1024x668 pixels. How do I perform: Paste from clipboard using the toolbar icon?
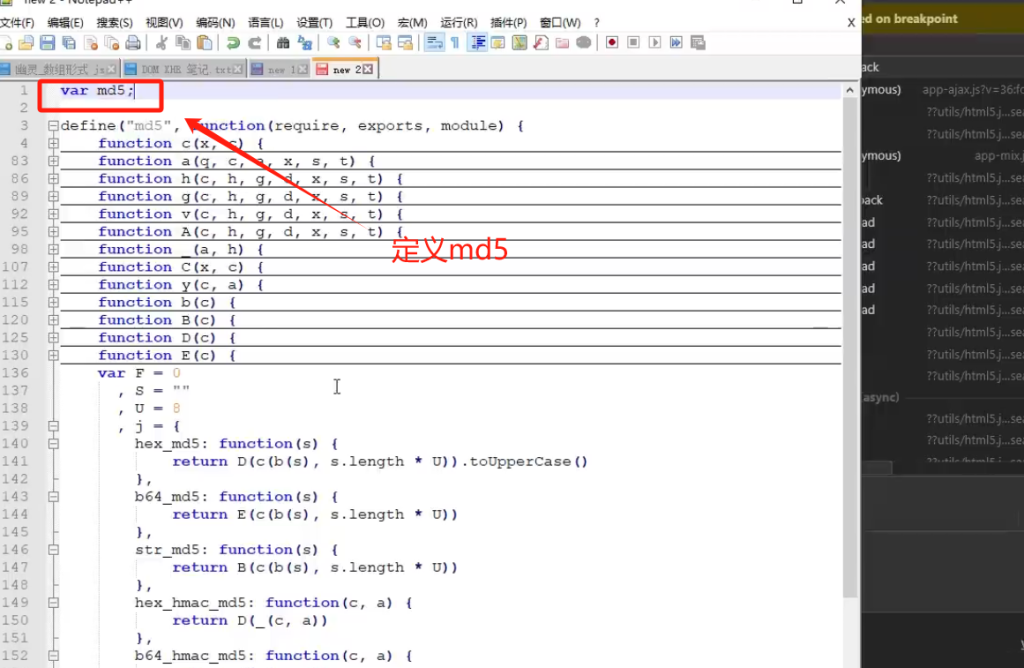coord(204,43)
